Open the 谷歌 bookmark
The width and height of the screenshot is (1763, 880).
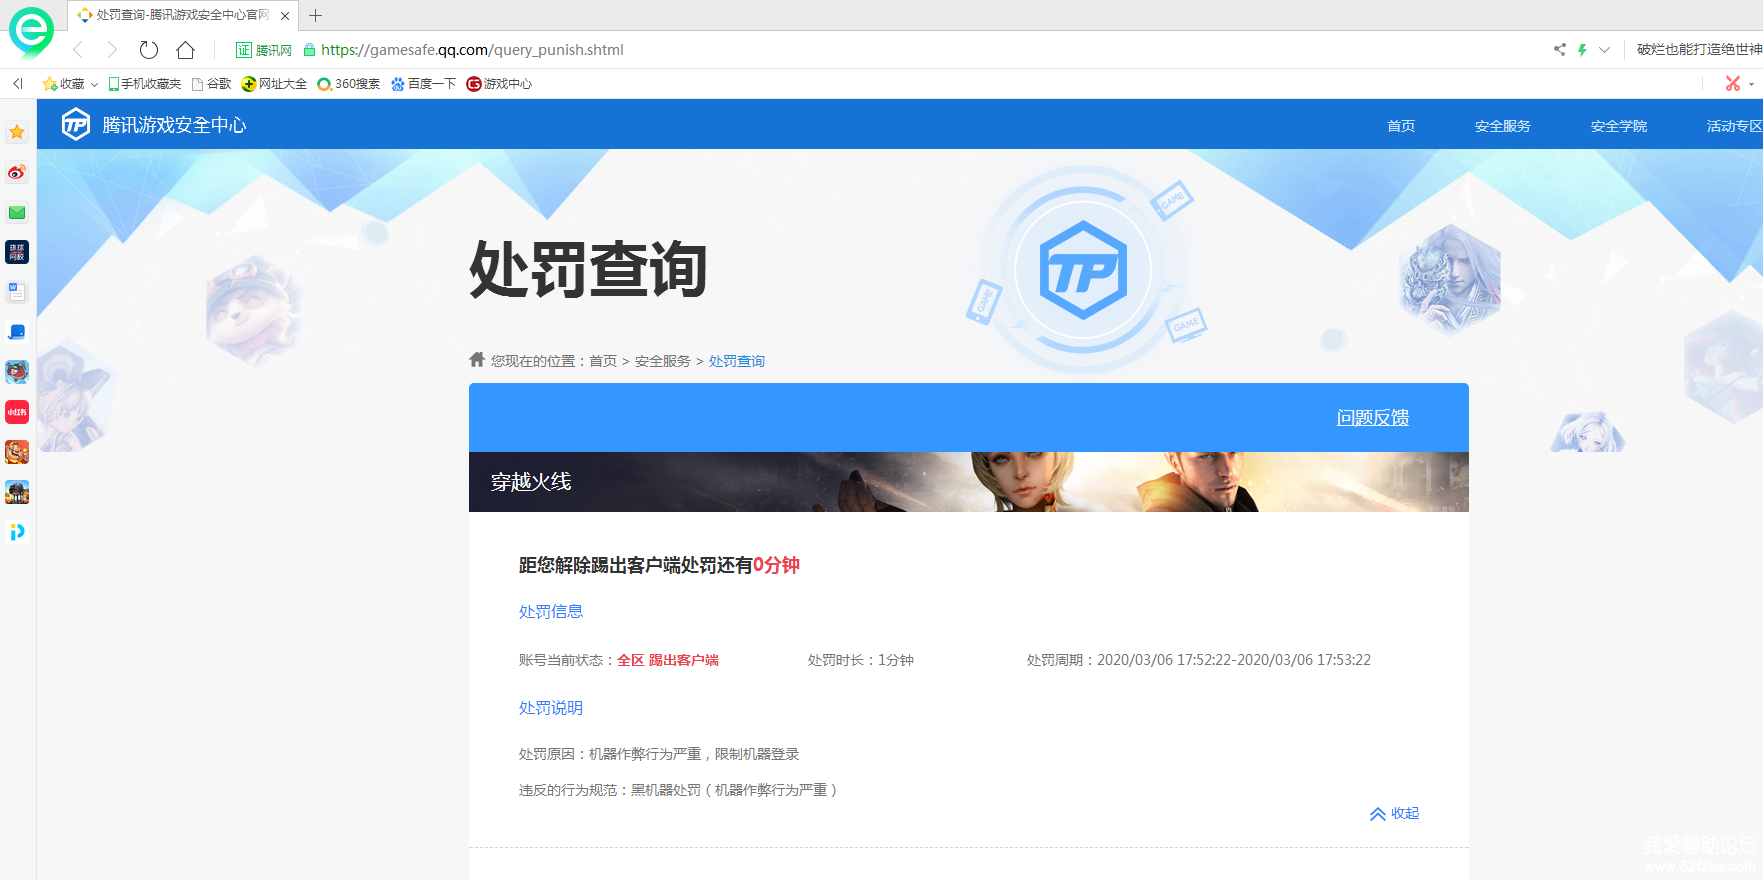click(x=212, y=84)
